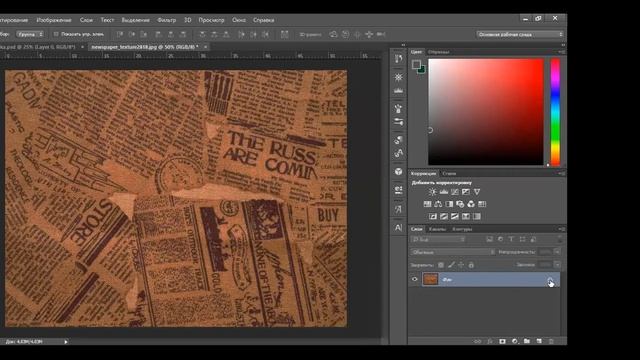
Task: Add a Channel Mixer adjustment
Action: click(x=471, y=204)
